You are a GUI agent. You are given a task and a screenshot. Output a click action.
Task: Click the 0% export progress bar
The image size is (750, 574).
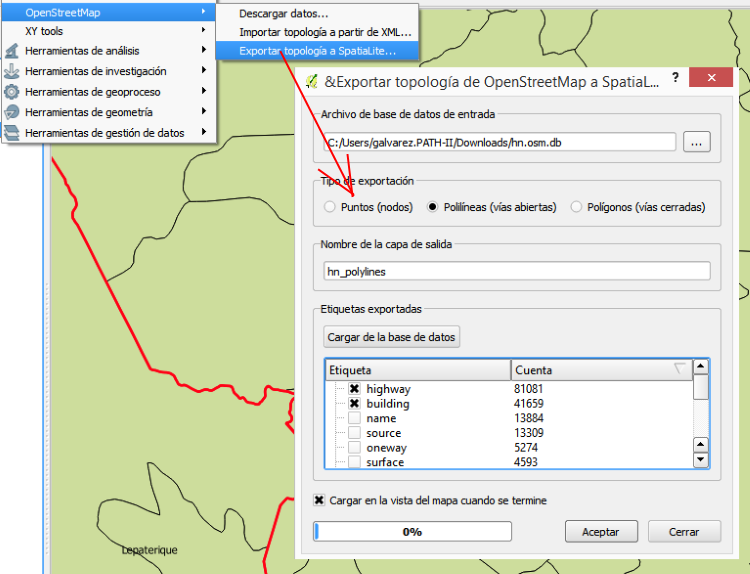click(x=412, y=532)
